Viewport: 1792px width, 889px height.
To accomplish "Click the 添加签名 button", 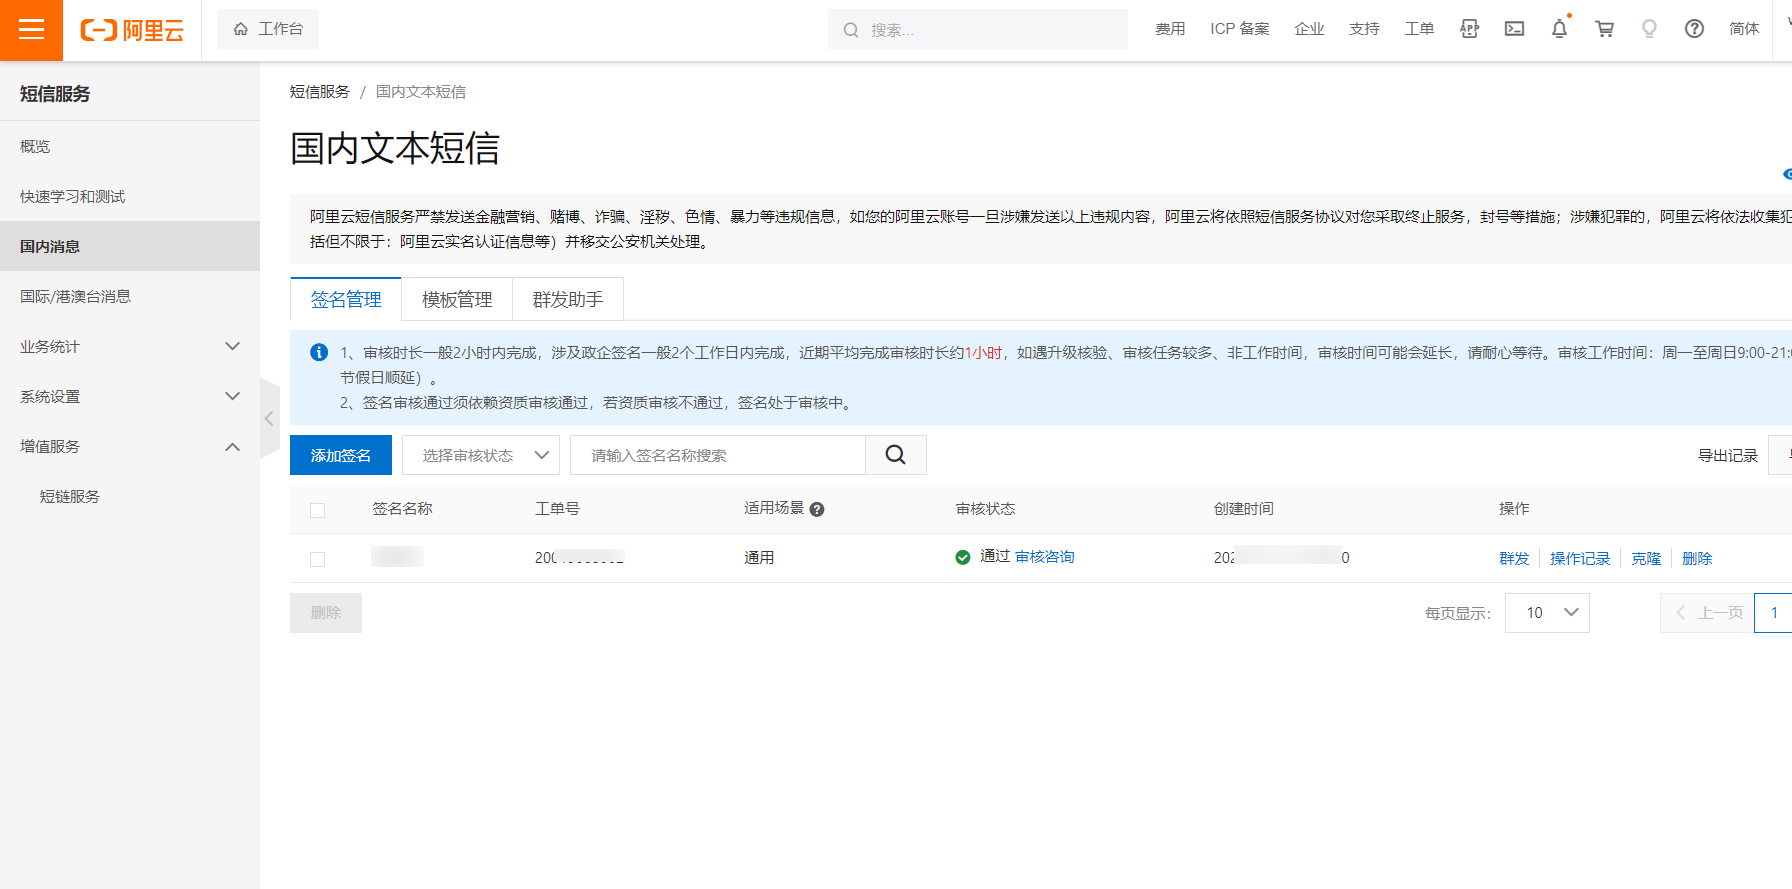I will pyautogui.click(x=340, y=455).
